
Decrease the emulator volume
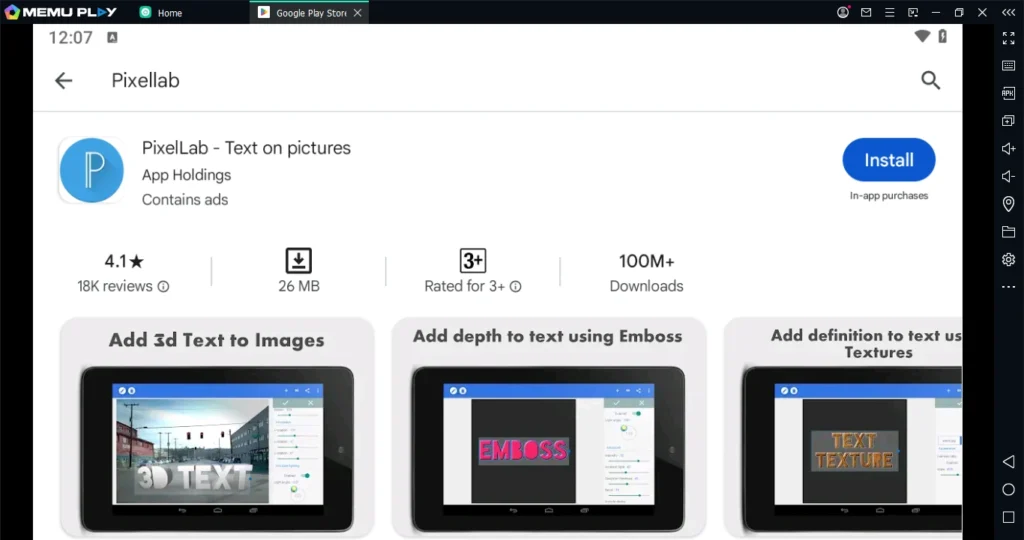1008,176
